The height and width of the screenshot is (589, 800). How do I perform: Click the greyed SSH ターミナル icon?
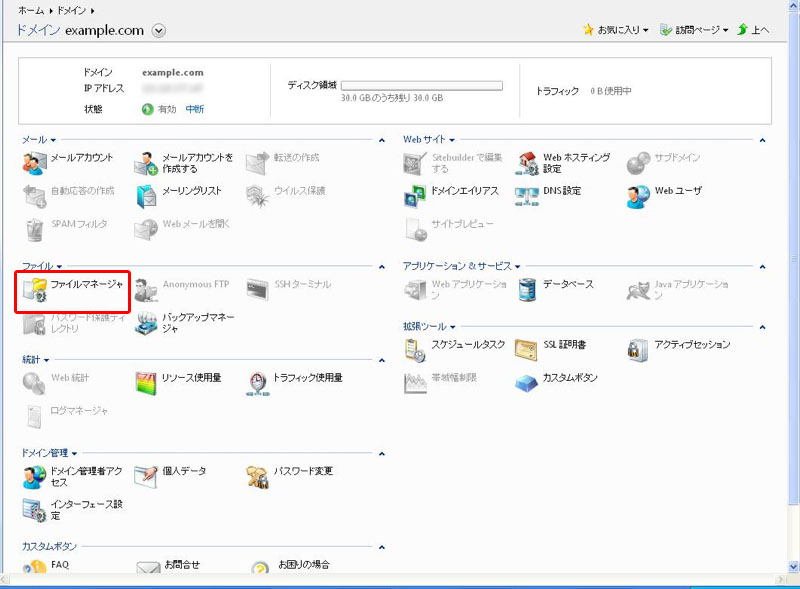pyautogui.click(x=258, y=289)
